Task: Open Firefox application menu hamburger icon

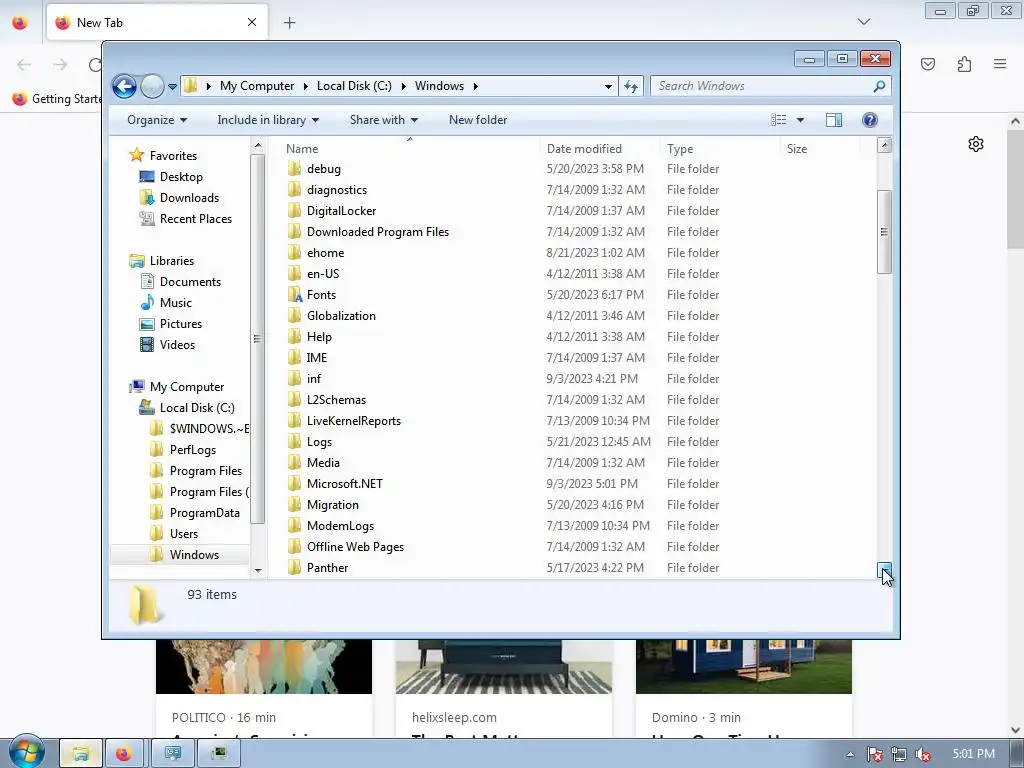Action: (1000, 64)
